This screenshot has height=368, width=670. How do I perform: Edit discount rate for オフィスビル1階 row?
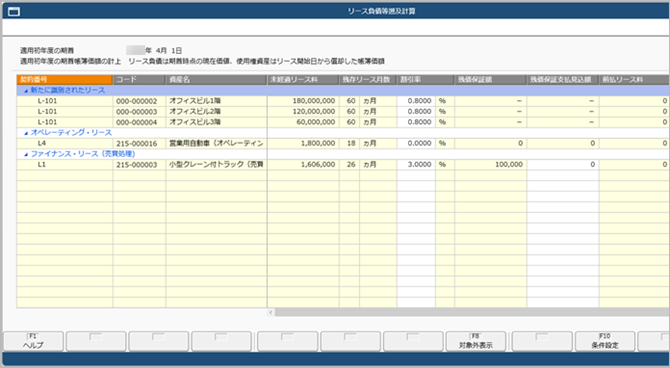[416, 101]
